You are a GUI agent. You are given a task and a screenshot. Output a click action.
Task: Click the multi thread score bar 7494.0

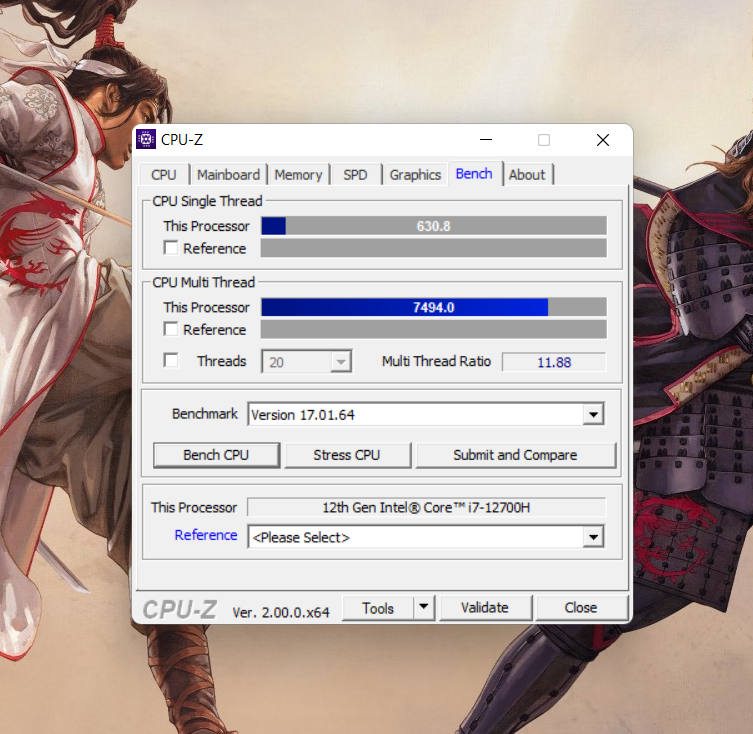pos(434,307)
